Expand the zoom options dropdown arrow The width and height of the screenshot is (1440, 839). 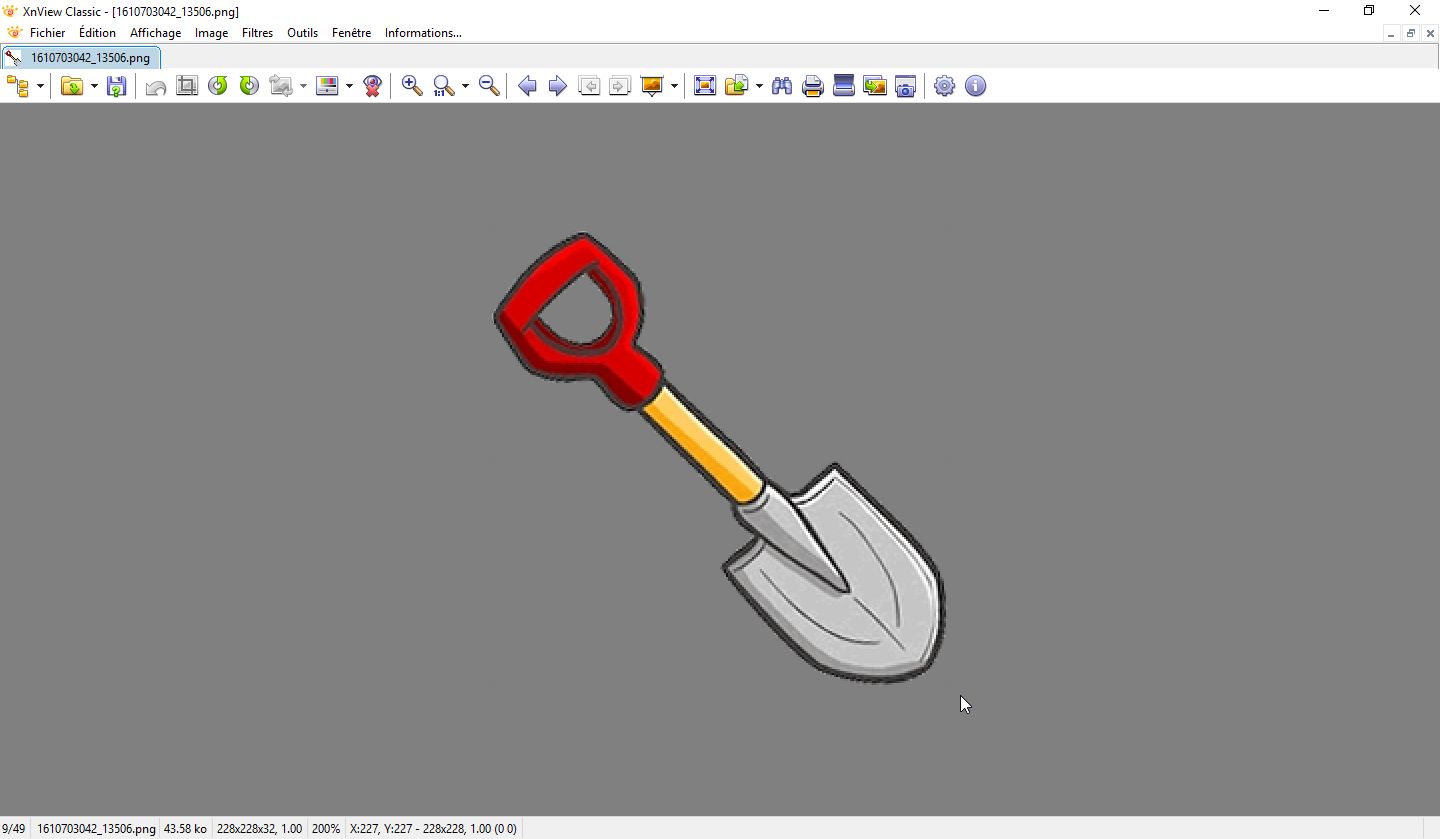pyautogui.click(x=465, y=86)
